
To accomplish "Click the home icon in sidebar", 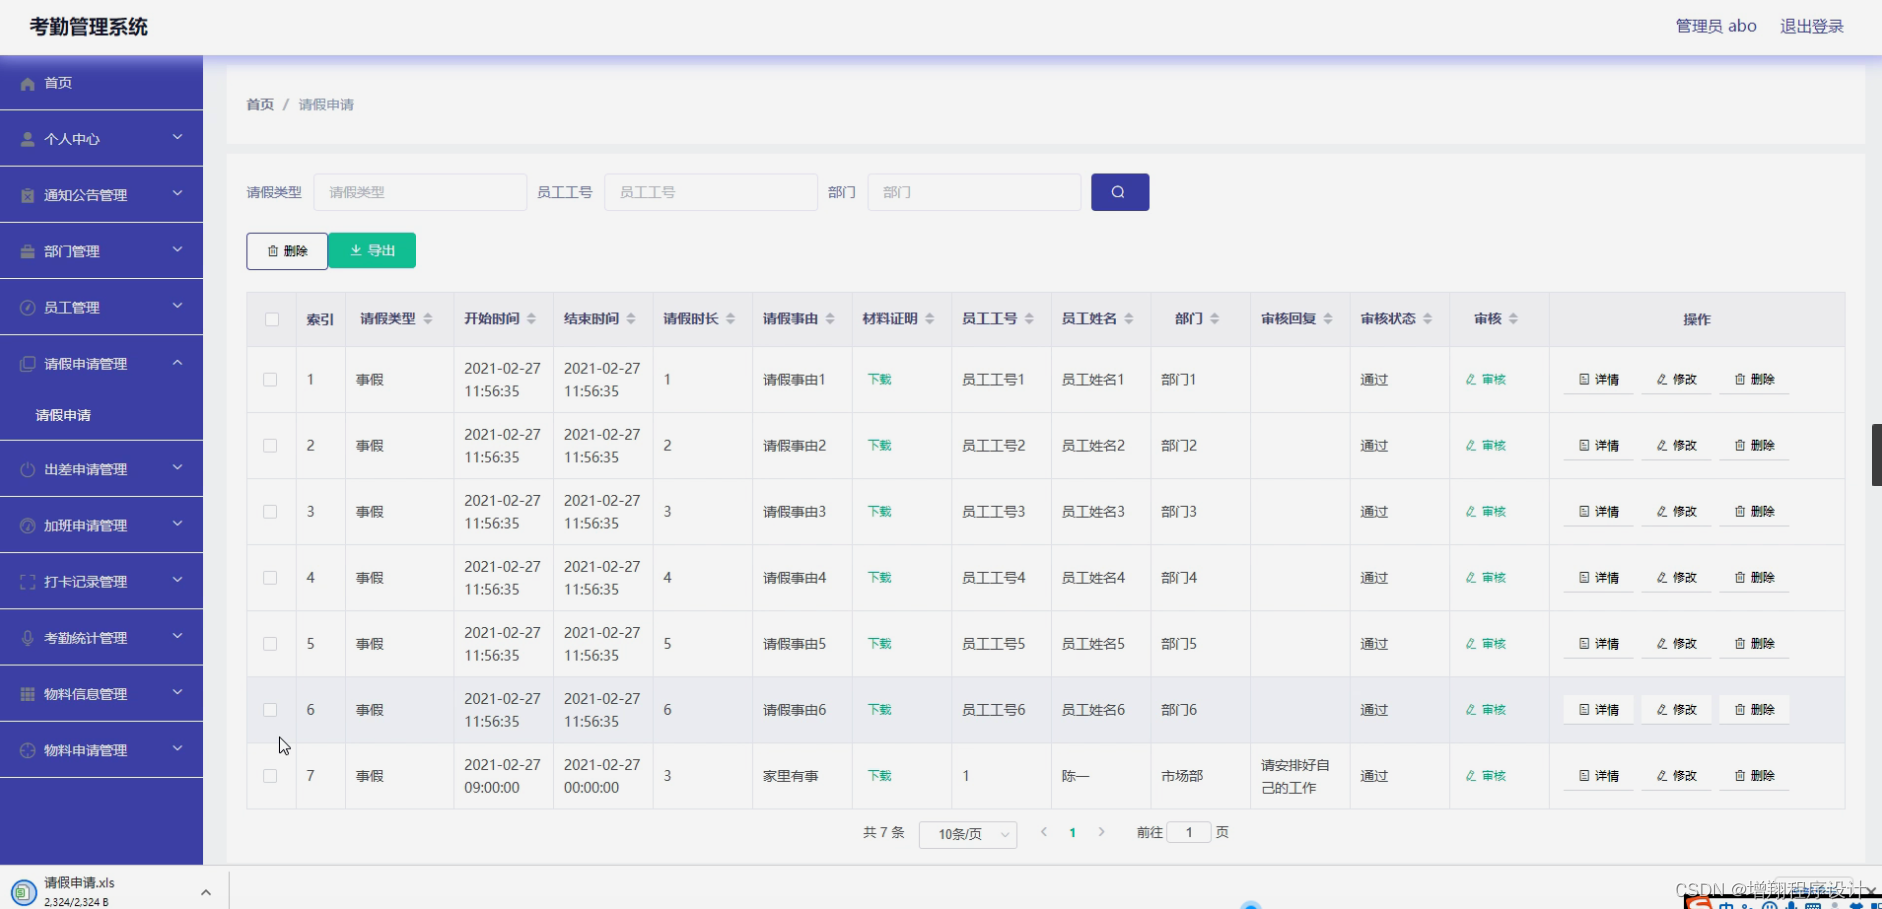I will pyautogui.click(x=28, y=84).
